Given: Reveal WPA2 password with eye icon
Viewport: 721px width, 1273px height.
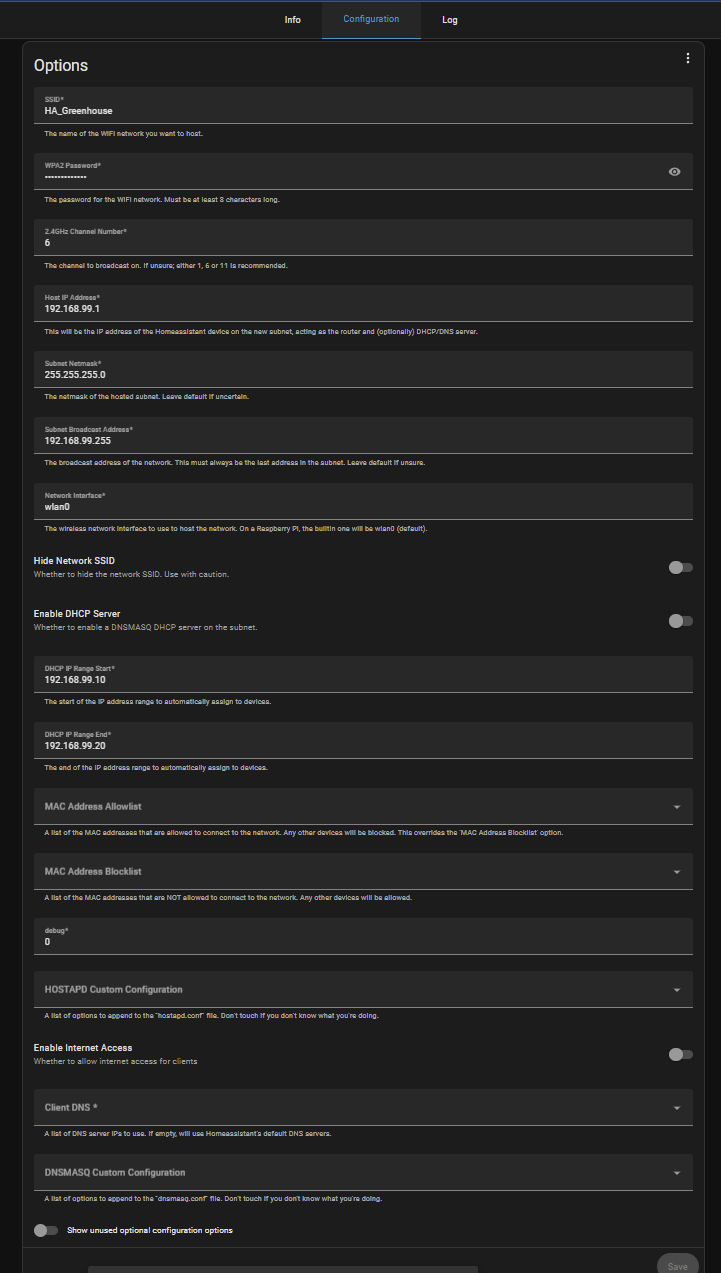Looking at the screenshot, I should pos(675,172).
